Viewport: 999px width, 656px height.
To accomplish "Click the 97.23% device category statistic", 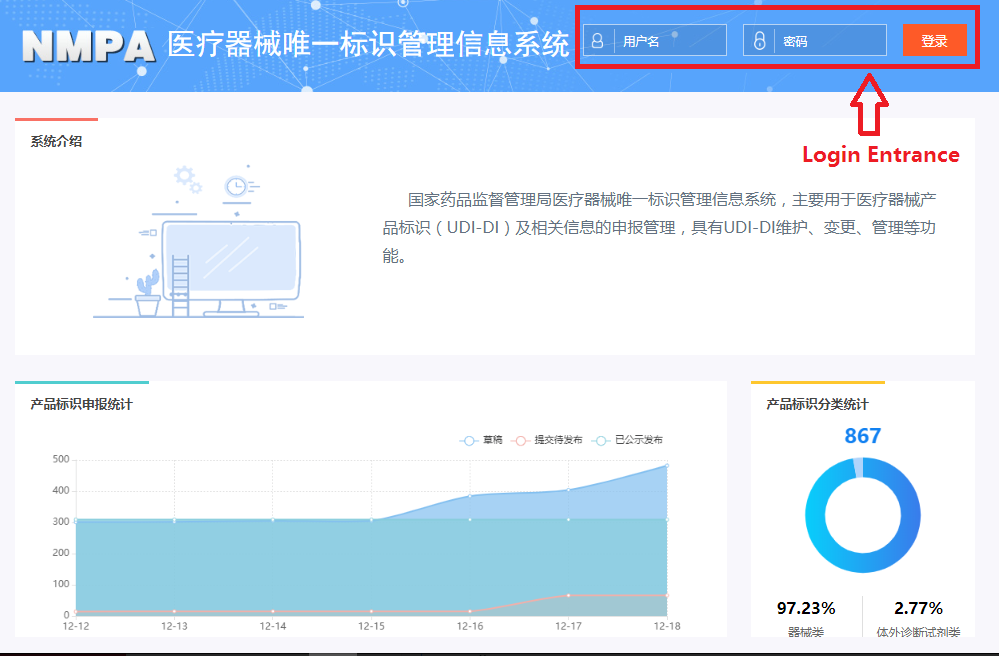I will coord(805,608).
